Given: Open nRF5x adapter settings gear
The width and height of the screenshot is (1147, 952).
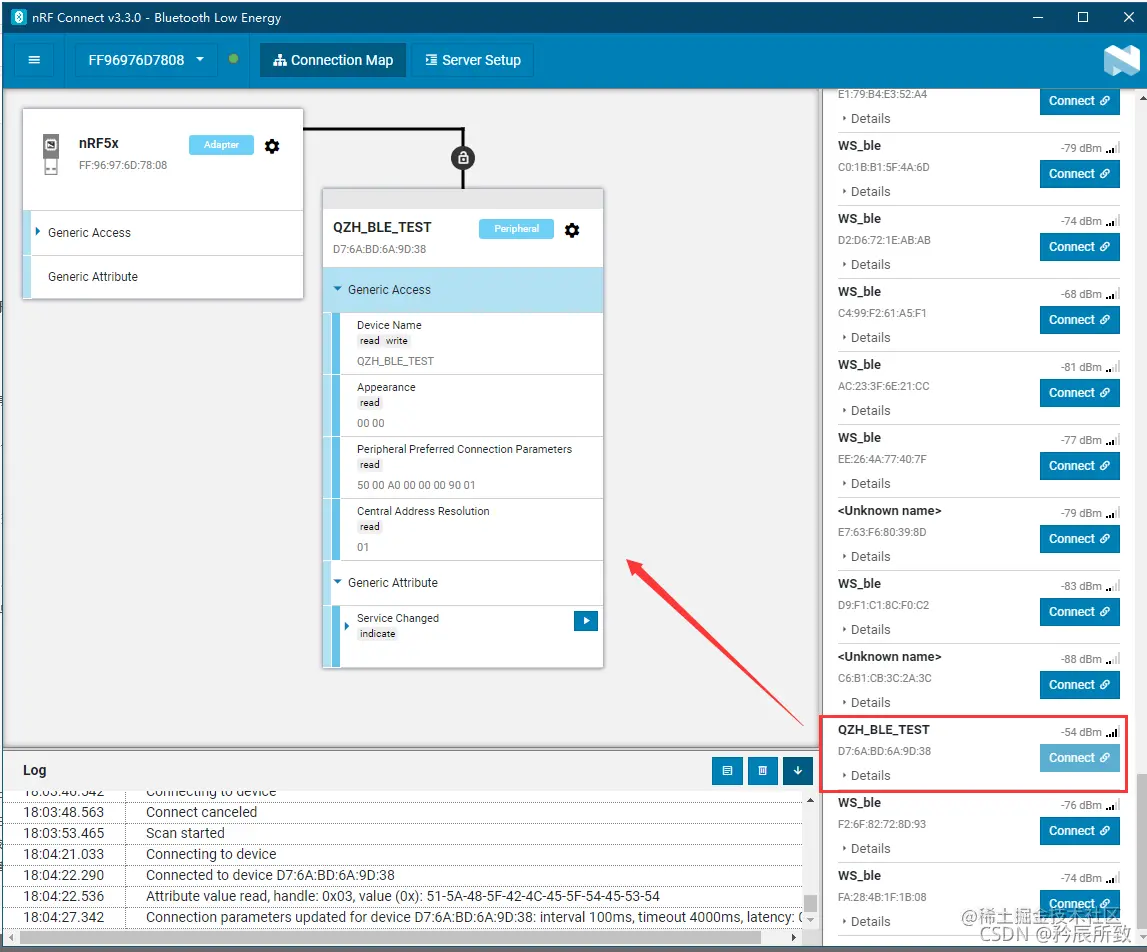Looking at the screenshot, I should [272, 146].
